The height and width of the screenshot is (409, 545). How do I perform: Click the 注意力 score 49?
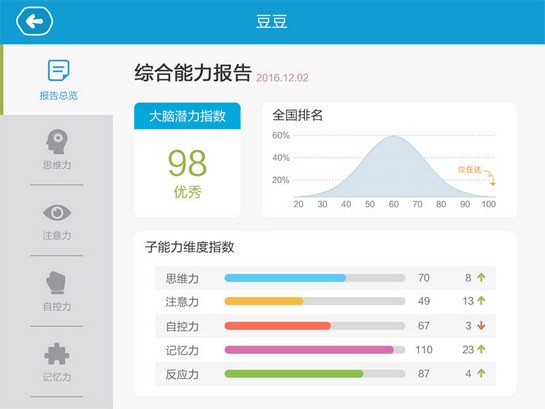[424, 301]
